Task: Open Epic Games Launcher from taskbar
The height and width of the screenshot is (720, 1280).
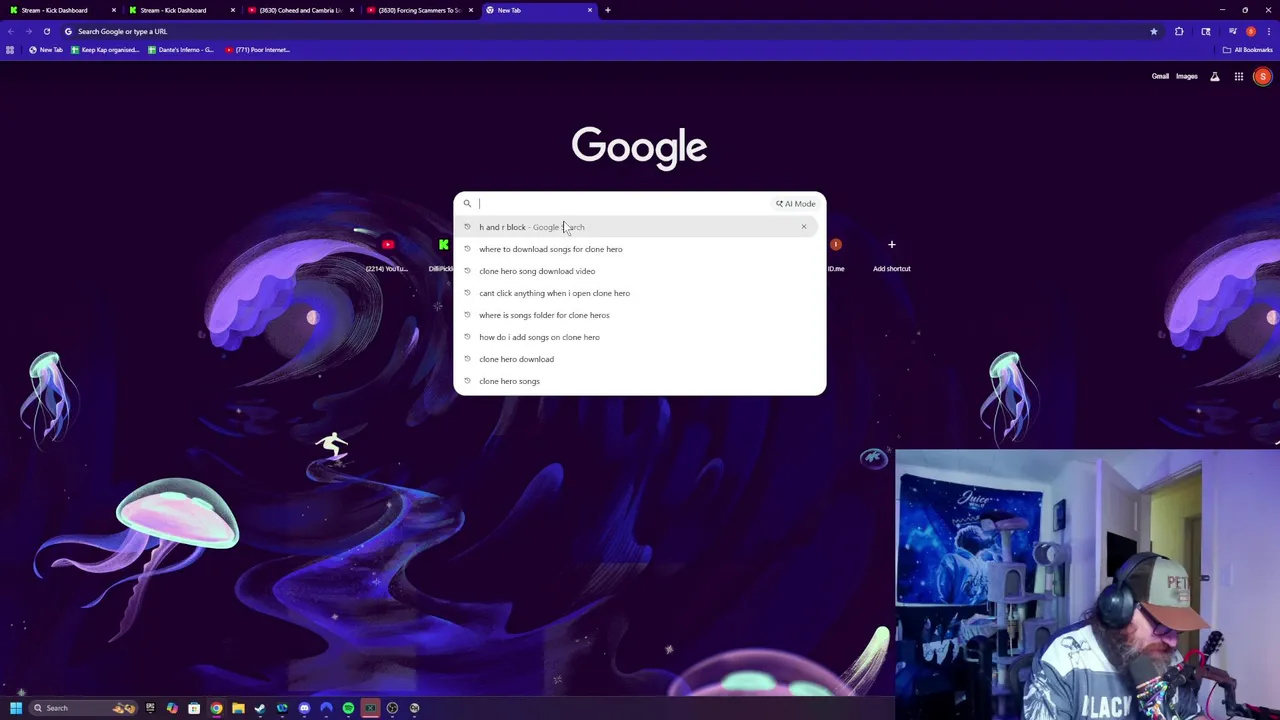Action: [x=150, y=708]
